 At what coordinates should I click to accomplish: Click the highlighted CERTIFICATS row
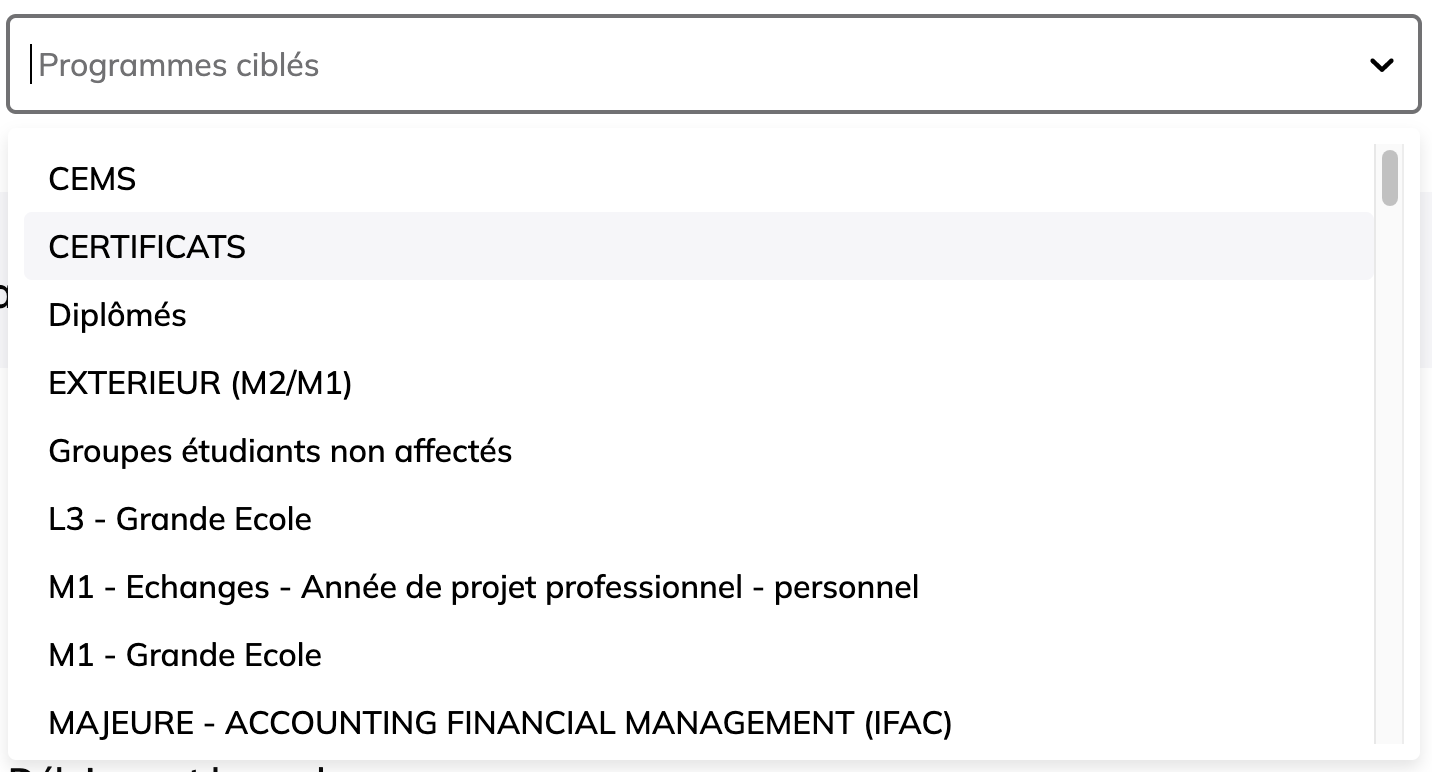pyautogui.click(x=699, y=247)
